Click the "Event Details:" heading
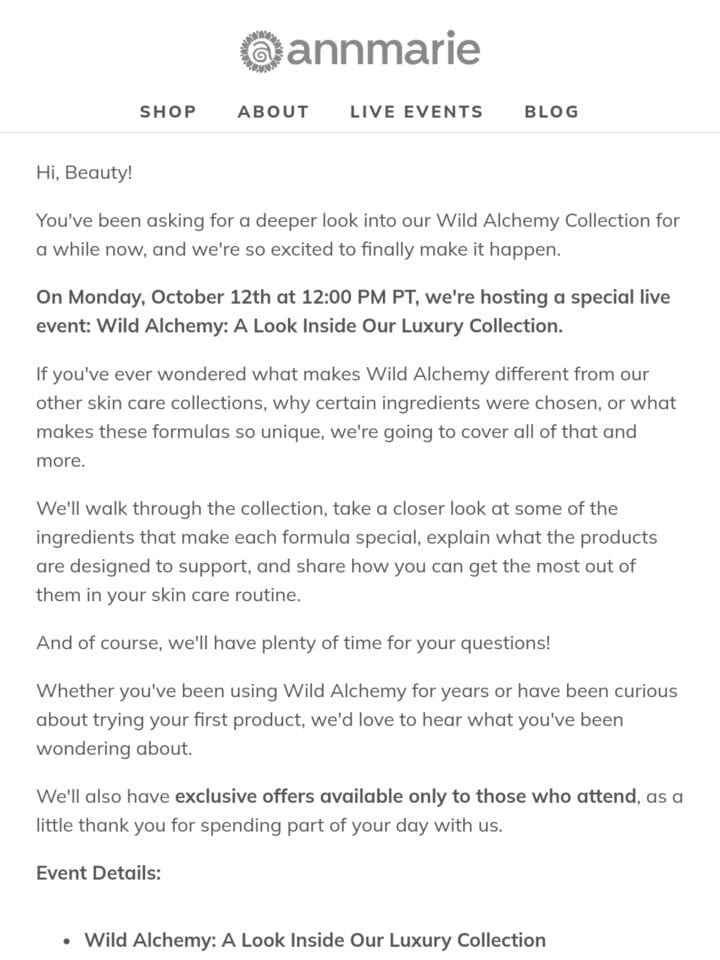Screen dimensions: 720x960 coord(99,873)
